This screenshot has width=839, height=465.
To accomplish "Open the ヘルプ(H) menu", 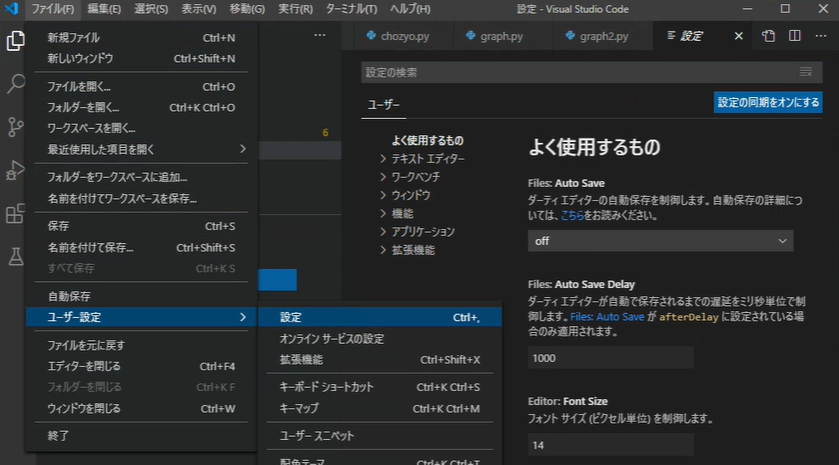I will tap(410, 9).
